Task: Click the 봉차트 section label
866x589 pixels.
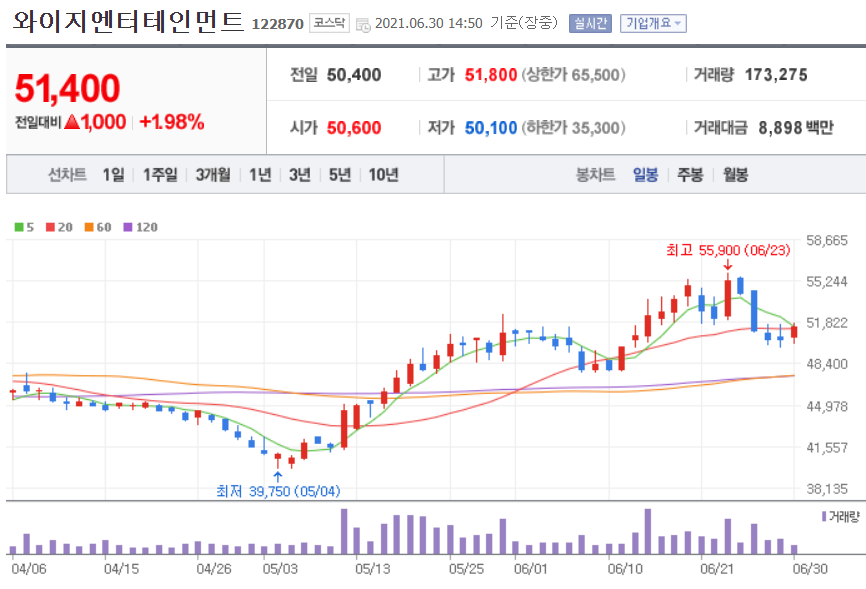Action: point(595,175)
